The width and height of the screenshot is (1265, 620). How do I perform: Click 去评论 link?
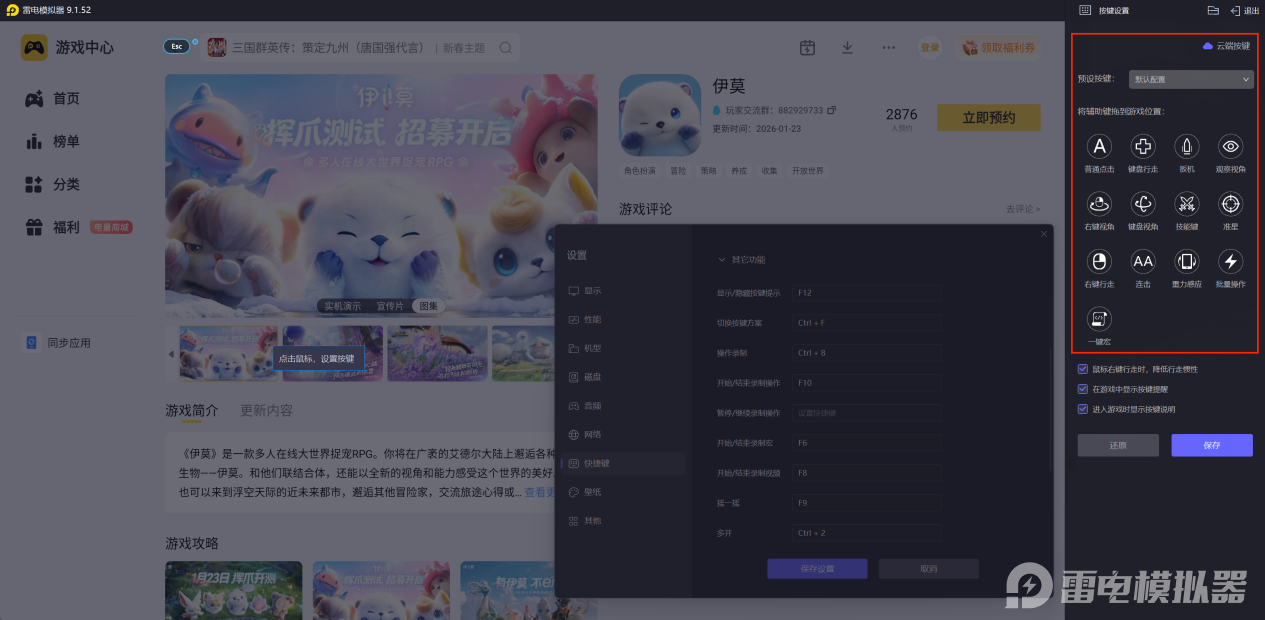[x=1022, y=209]
